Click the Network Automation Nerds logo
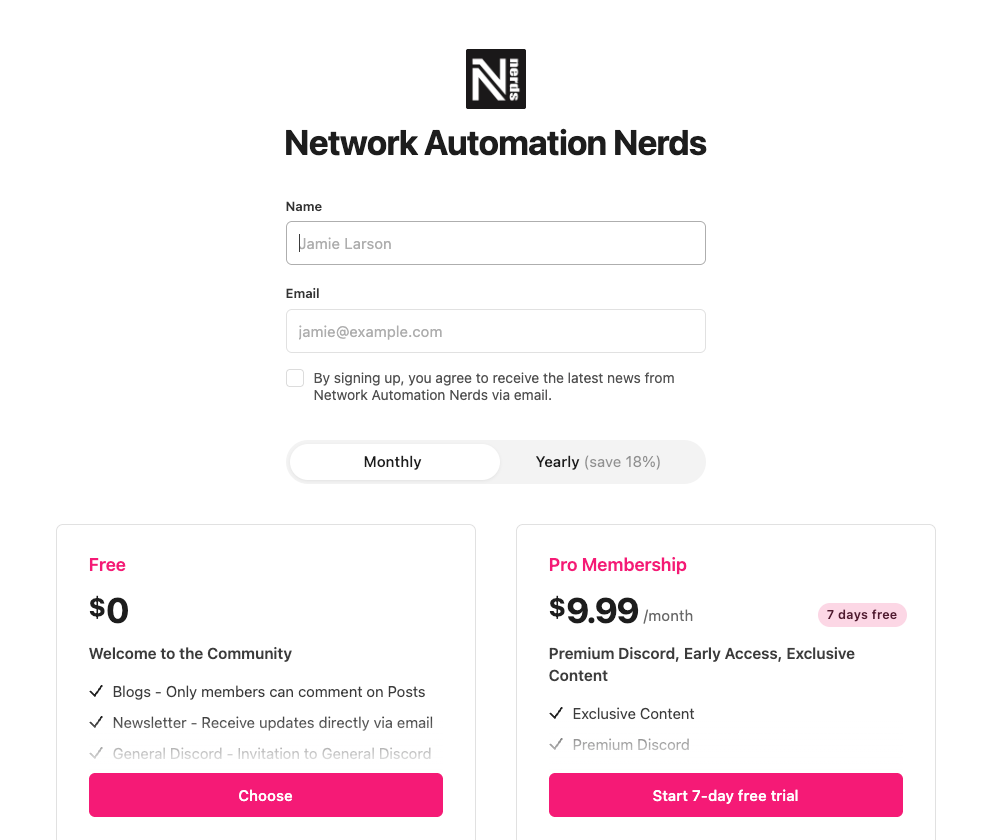This screenshot has width=1008, height=840. pyautogui.click(x=496, y=79)
